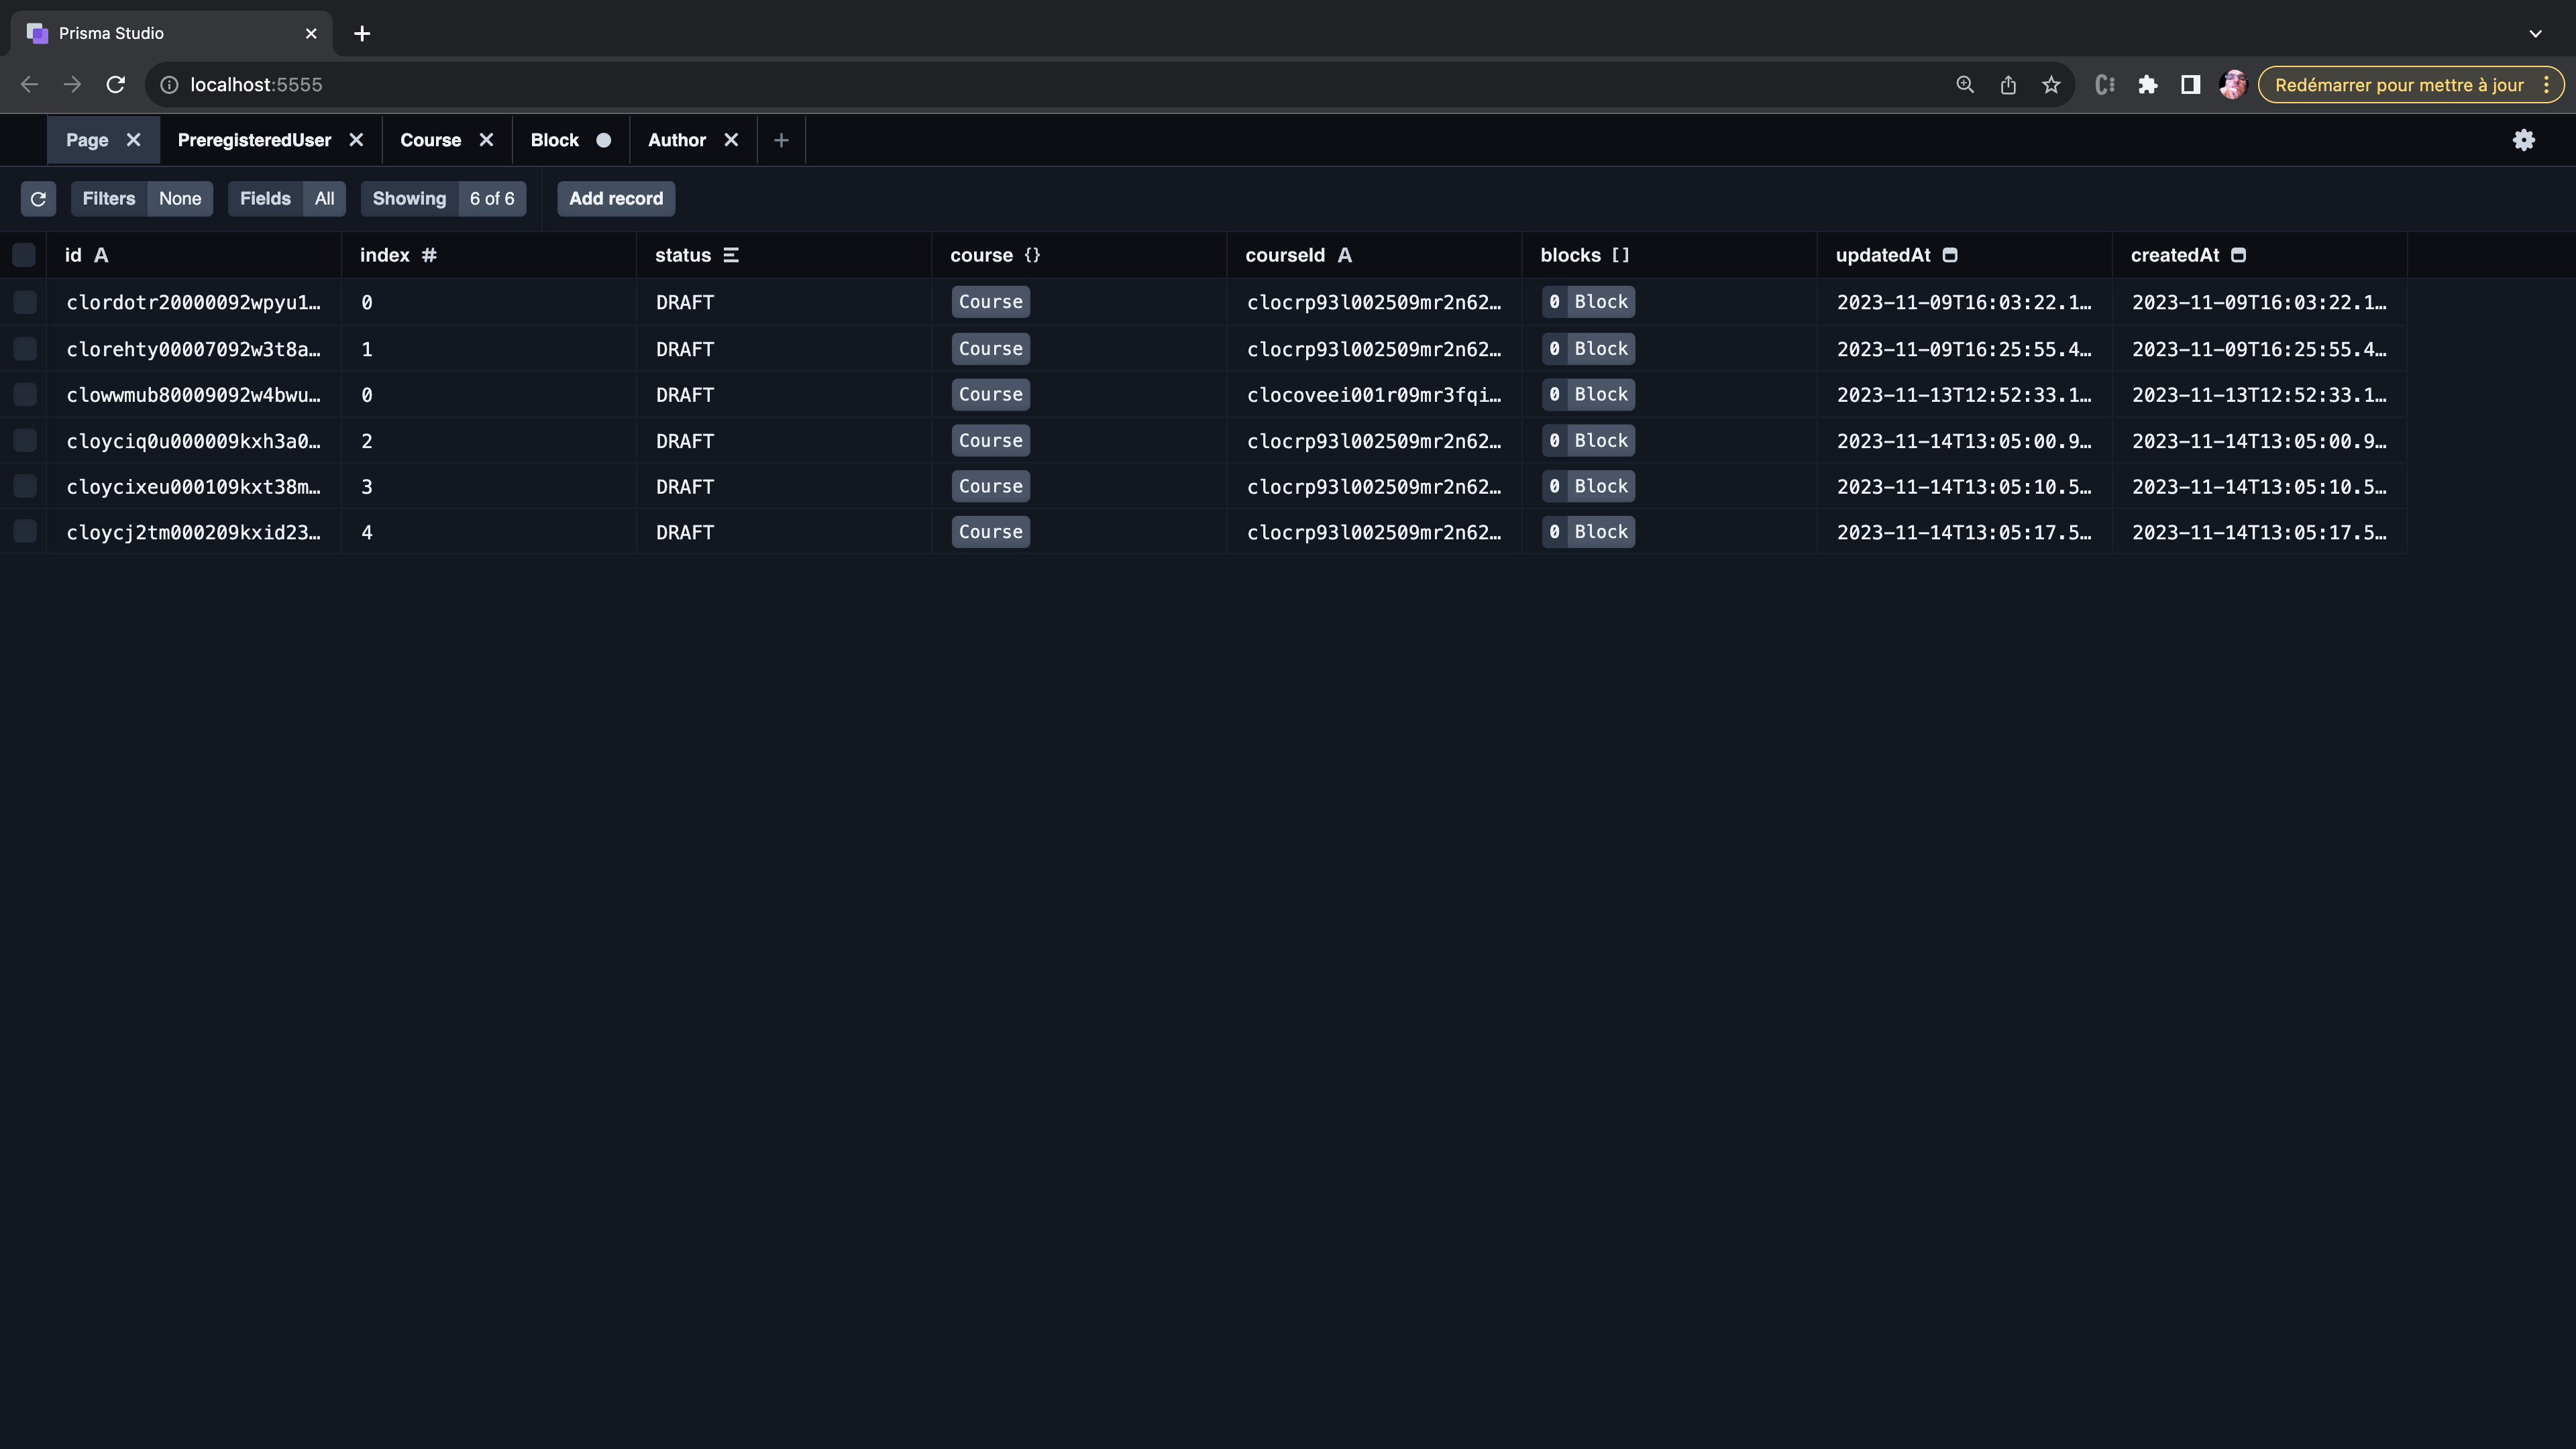The width and height of the screenshot is (2576, 1449).
Task: Close the PreregisteredUser tab
Action: pos(356,140)
